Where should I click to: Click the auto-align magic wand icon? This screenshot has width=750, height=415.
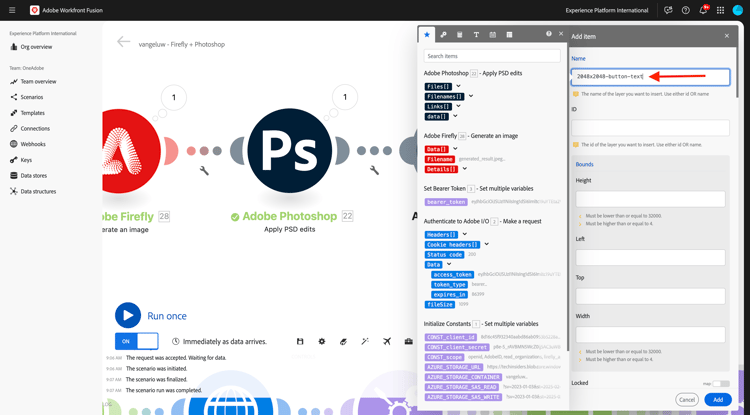(x=365, y=341)
